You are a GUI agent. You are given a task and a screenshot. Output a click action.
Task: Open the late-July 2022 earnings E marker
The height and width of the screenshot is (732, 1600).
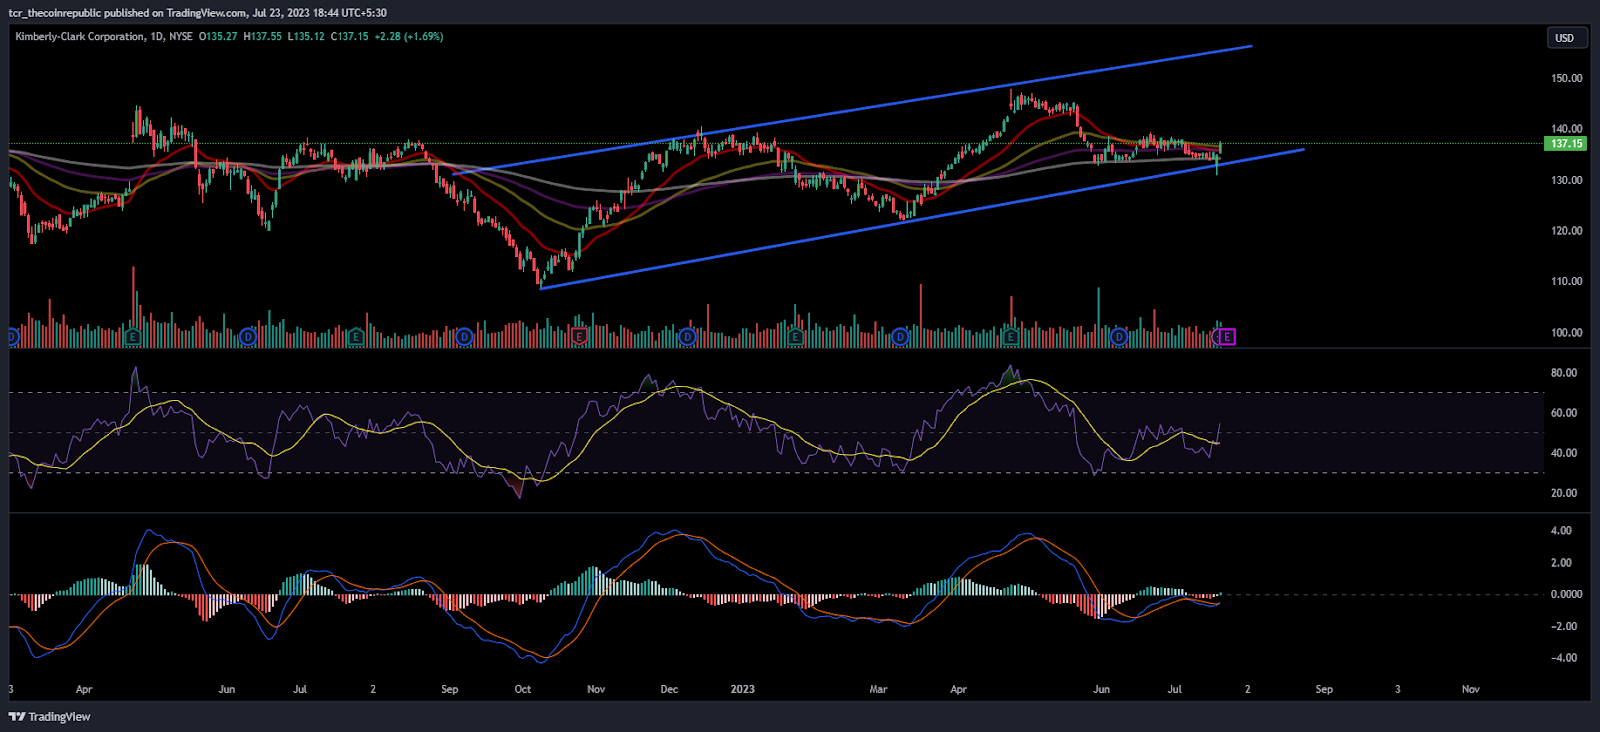point(356,337)
